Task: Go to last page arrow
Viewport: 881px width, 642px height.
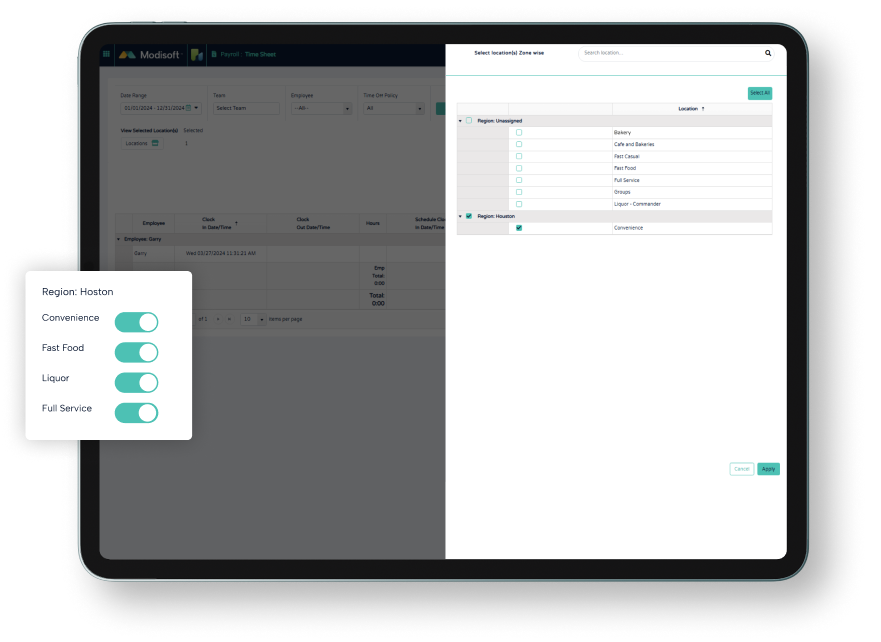Action: pos(229,319)
